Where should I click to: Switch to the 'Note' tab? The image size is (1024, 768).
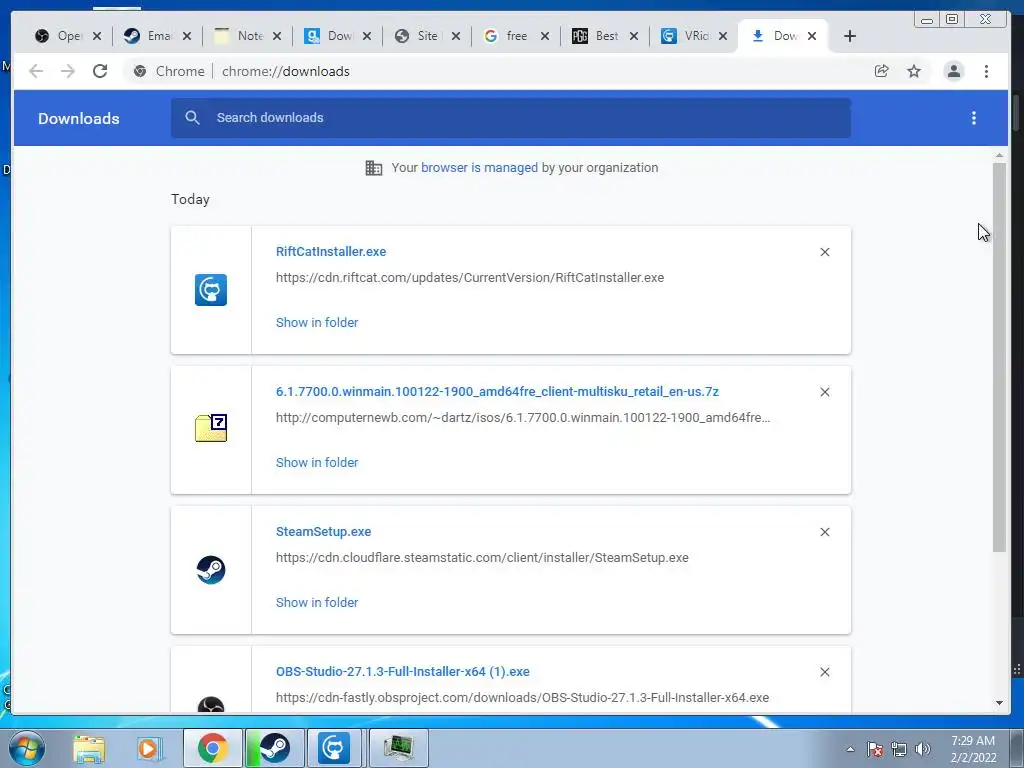pos(240,36)
